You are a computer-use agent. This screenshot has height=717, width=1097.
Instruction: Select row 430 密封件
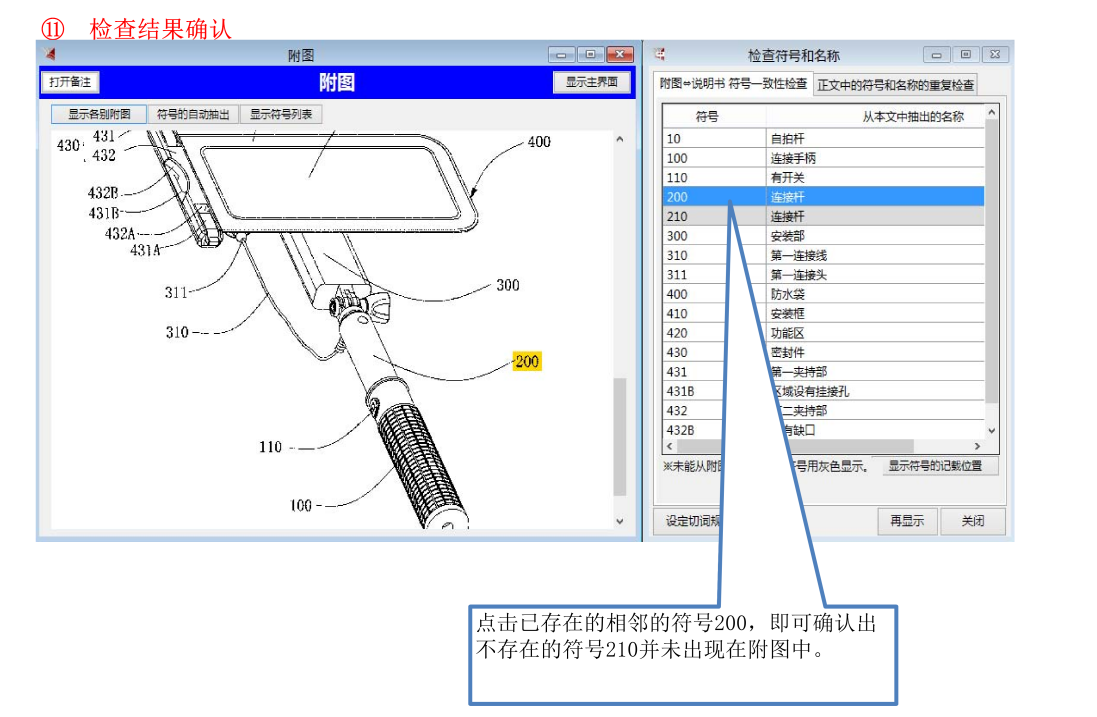(x=823, y=353)
